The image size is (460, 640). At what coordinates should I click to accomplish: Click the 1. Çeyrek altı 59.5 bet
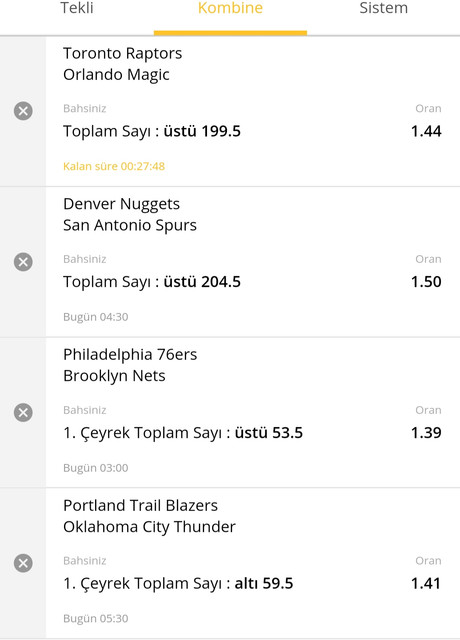tap(178, 584)
